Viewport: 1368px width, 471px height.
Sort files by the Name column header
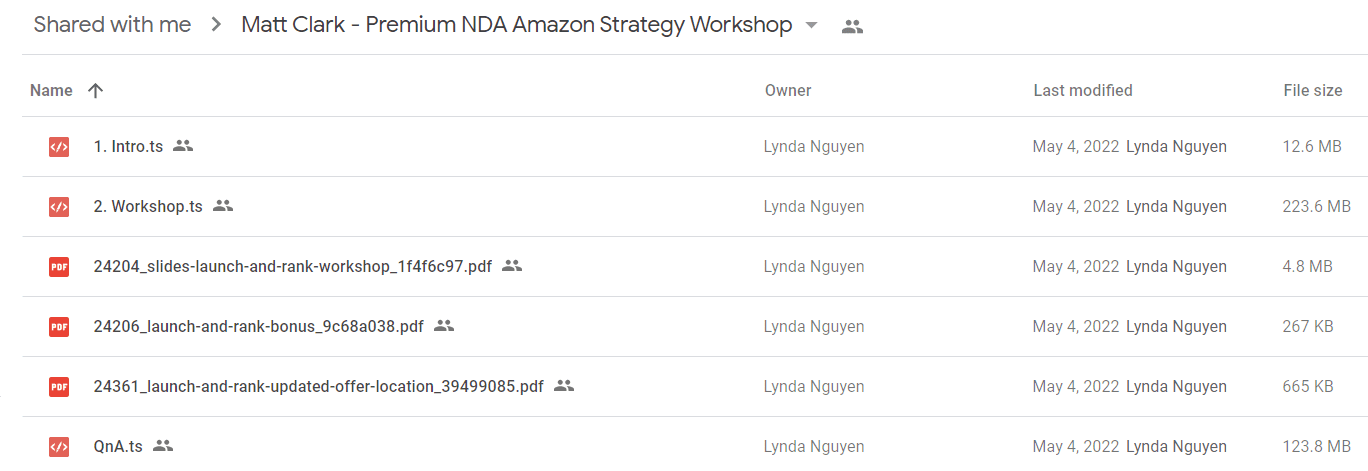[51, 90]
